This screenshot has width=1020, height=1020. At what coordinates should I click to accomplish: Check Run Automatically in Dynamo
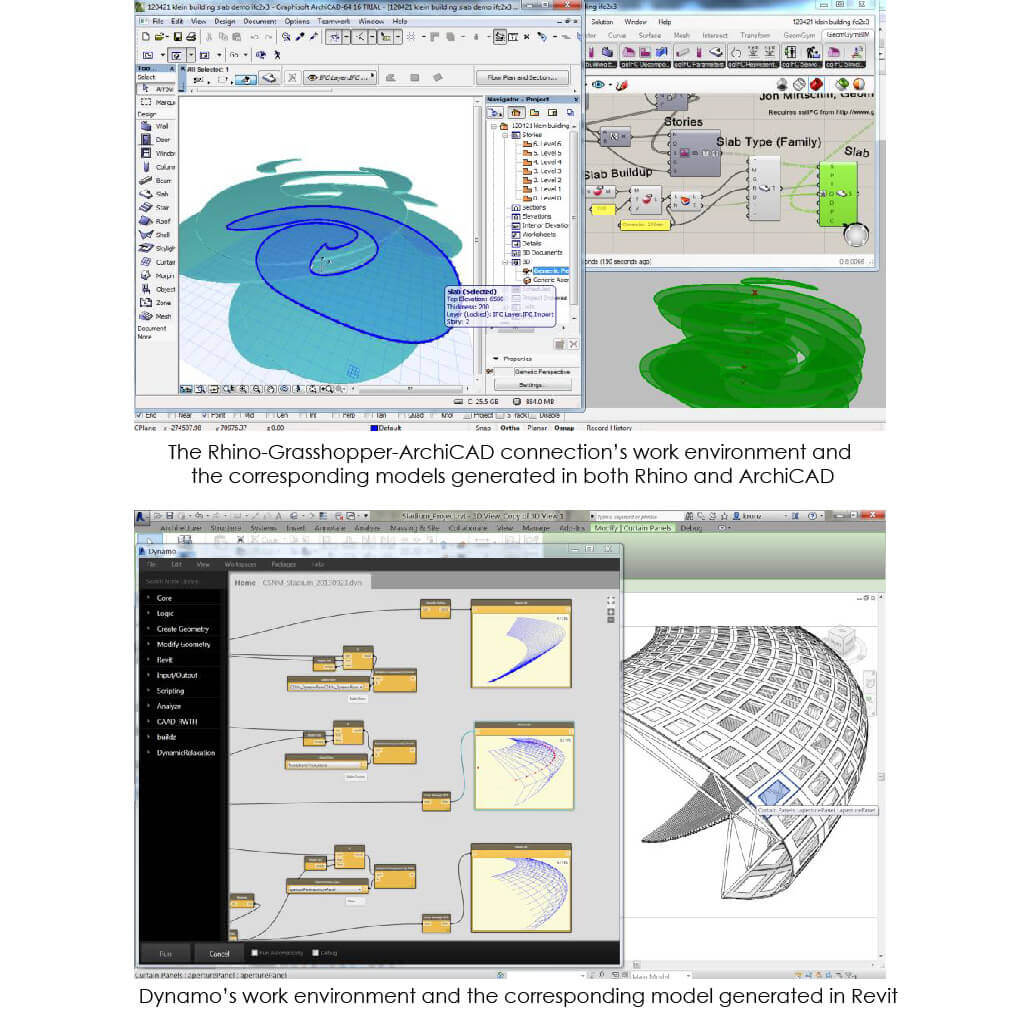click(x=254, y=952)
